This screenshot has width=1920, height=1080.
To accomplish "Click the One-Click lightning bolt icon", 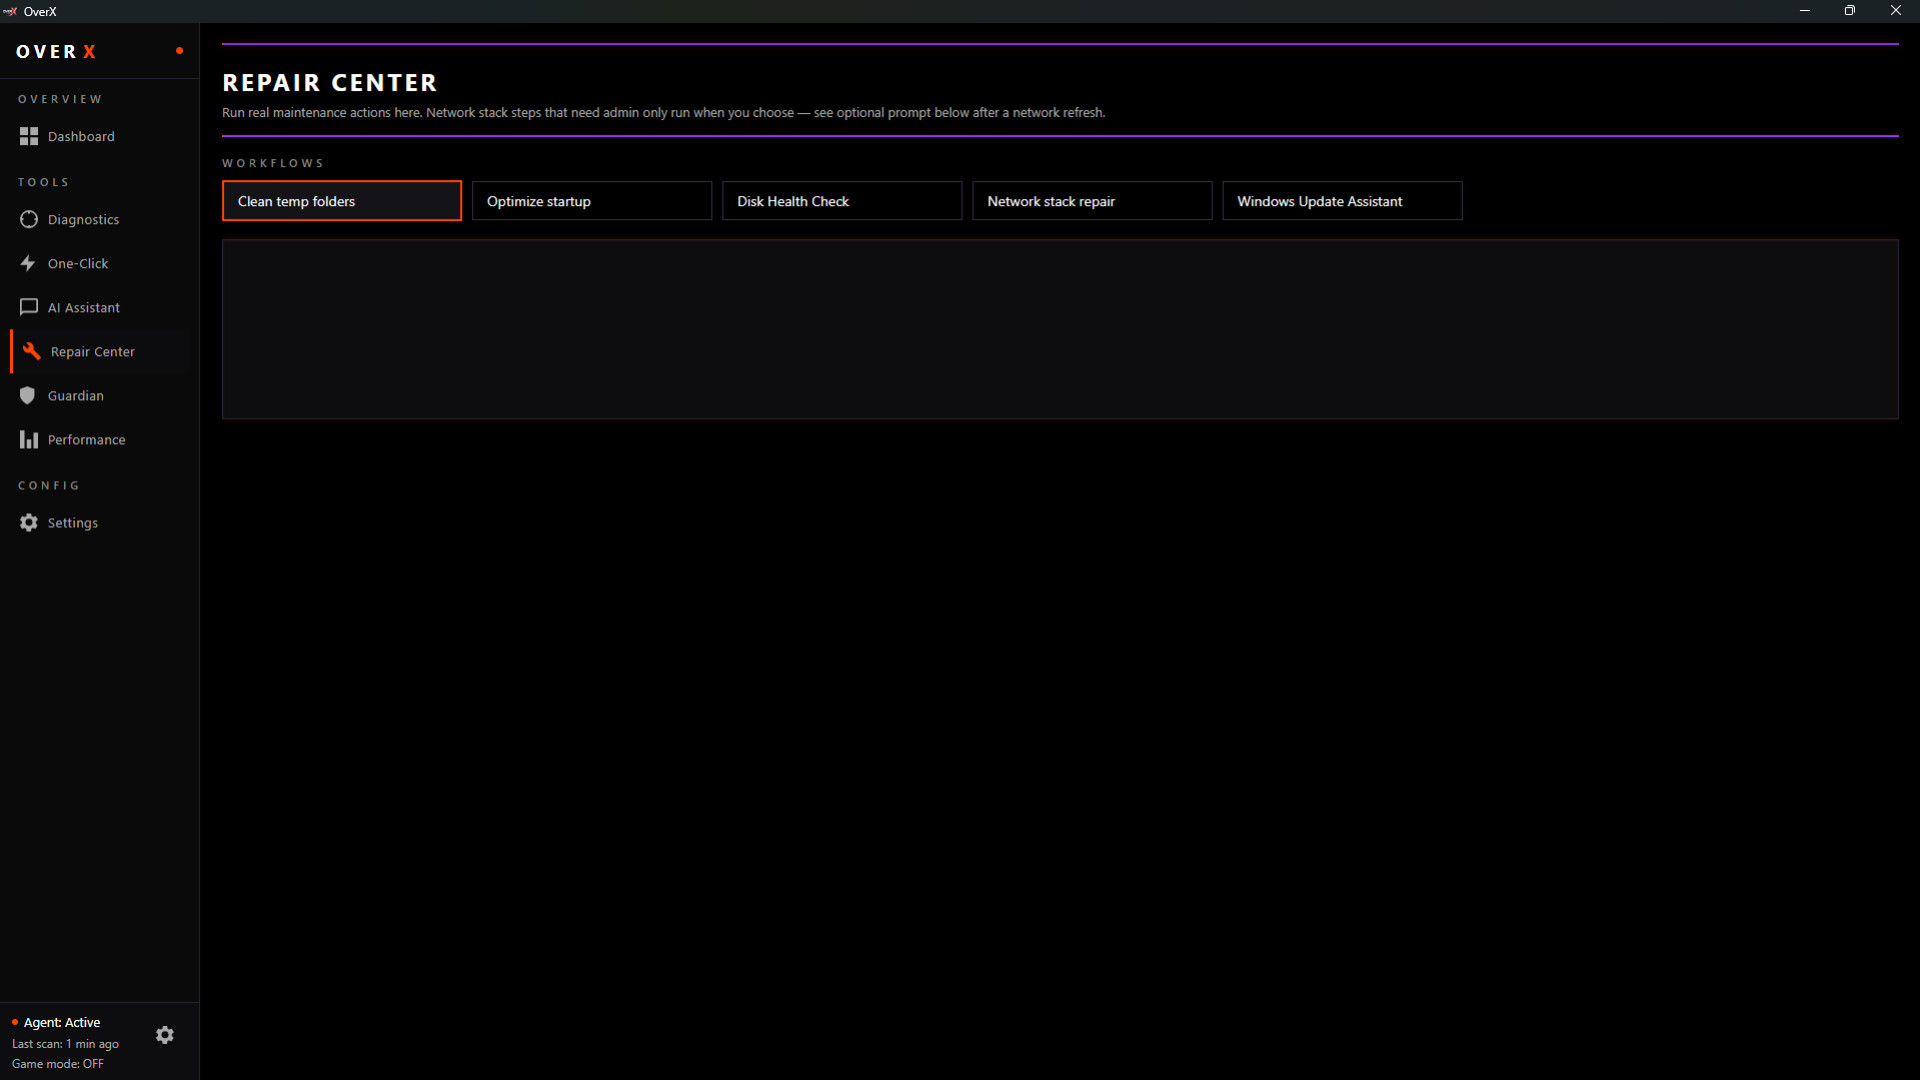I will pyautogui.click(x=28, y=263).
